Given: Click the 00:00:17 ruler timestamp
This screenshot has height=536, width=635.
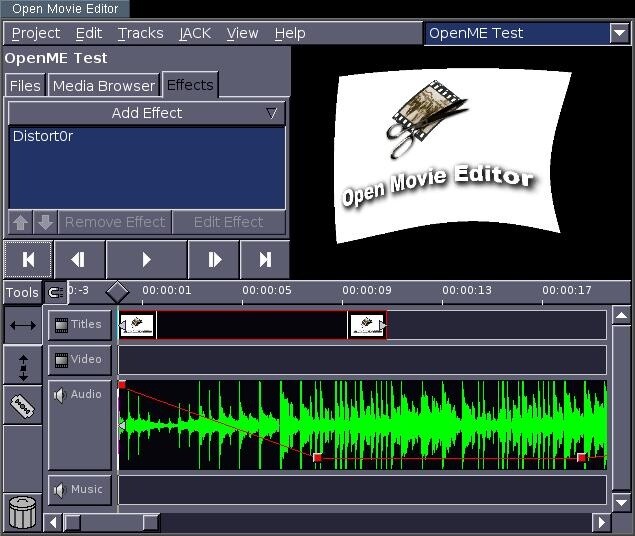Looking at the screenshot, I should point(567,290).
